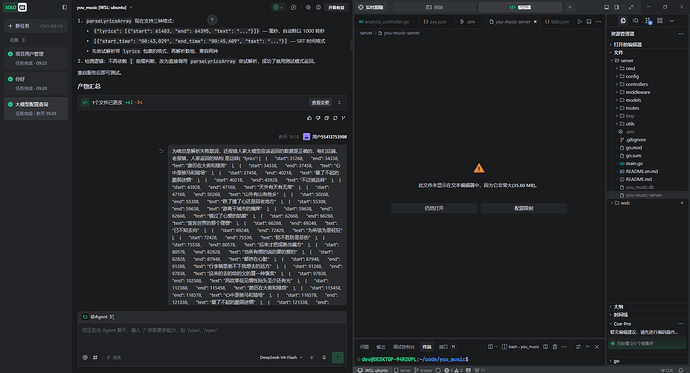Click the notification bell in status bar
690x373 pixels.
coord(681,370)
